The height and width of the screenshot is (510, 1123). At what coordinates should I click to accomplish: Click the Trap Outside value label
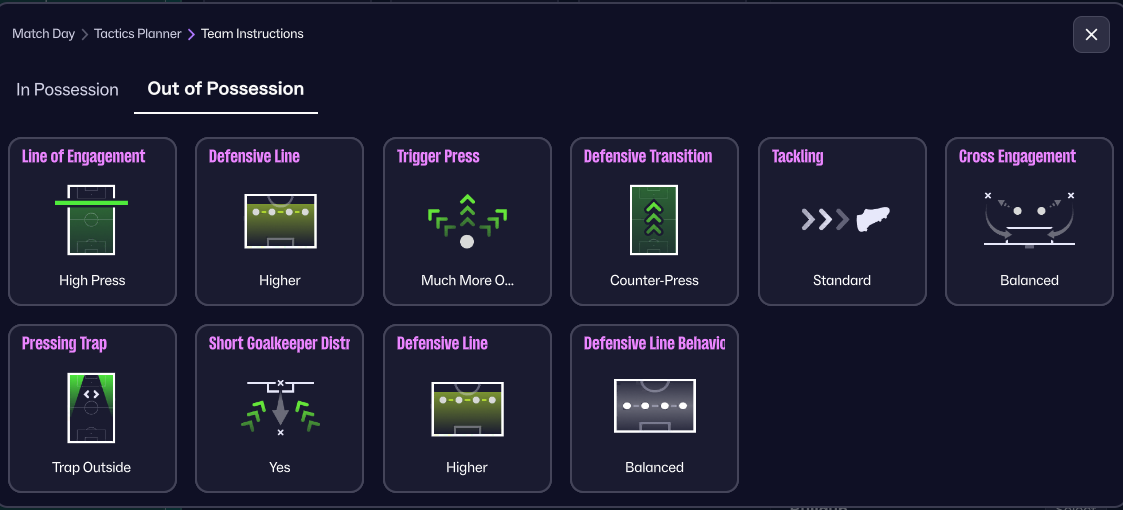pyautogui.click(x=92, y=468)
